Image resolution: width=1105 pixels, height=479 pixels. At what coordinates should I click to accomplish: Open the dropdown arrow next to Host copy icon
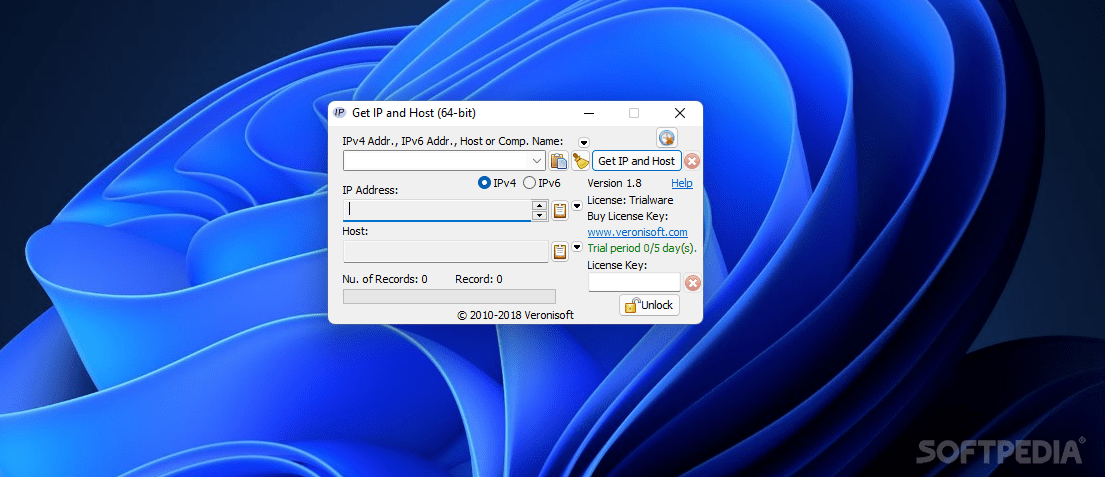[576, 247]
